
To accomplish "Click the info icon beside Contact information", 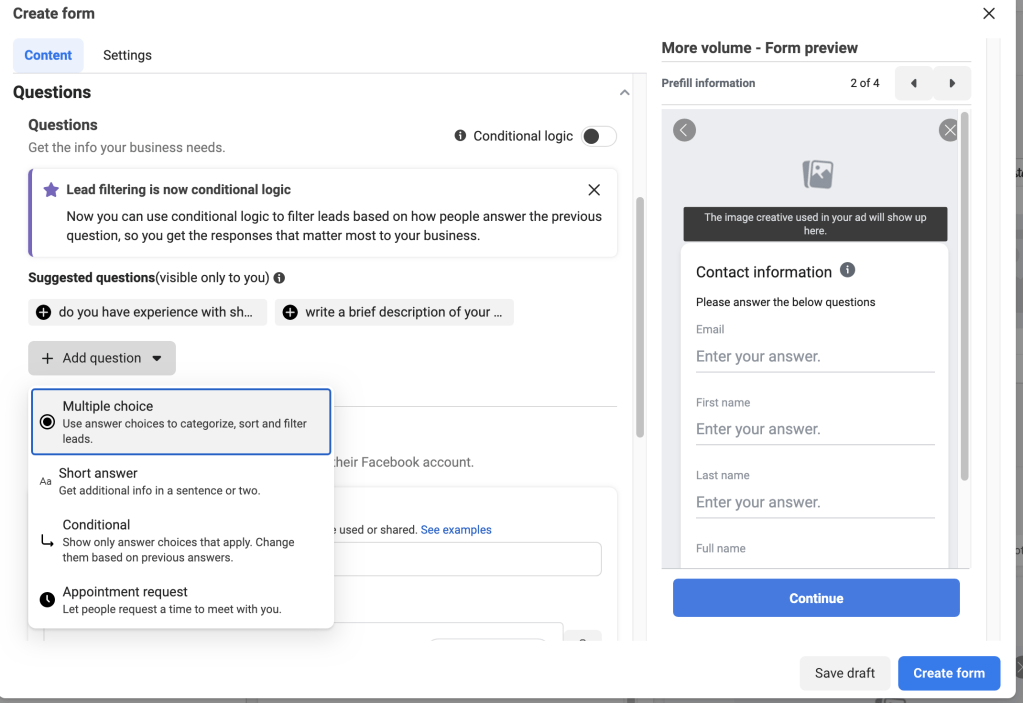I will coord(847,271).
